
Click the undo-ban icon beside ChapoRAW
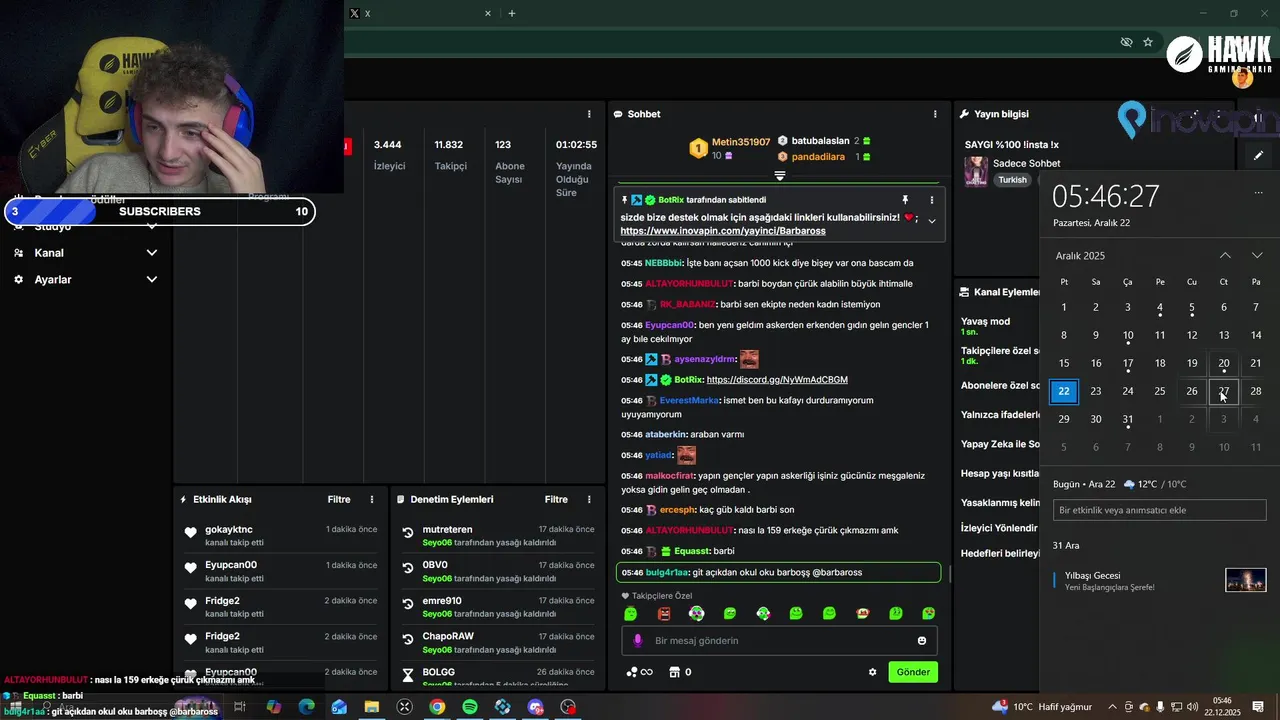[x=408, y=640]
